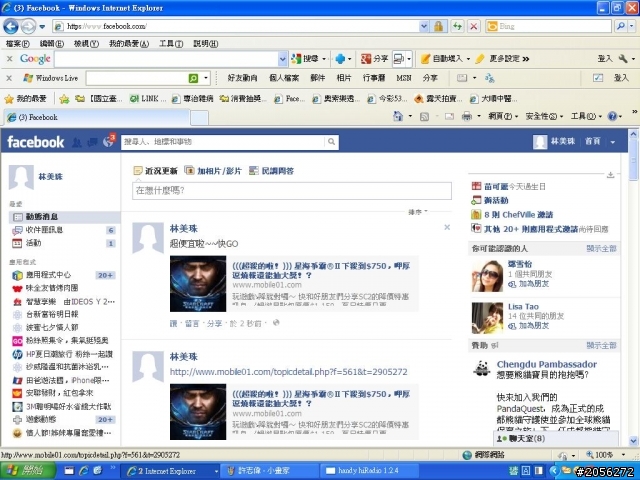Open the 說明(H) menu
Viewport: 640px width, 480px height.
point(205,44)
